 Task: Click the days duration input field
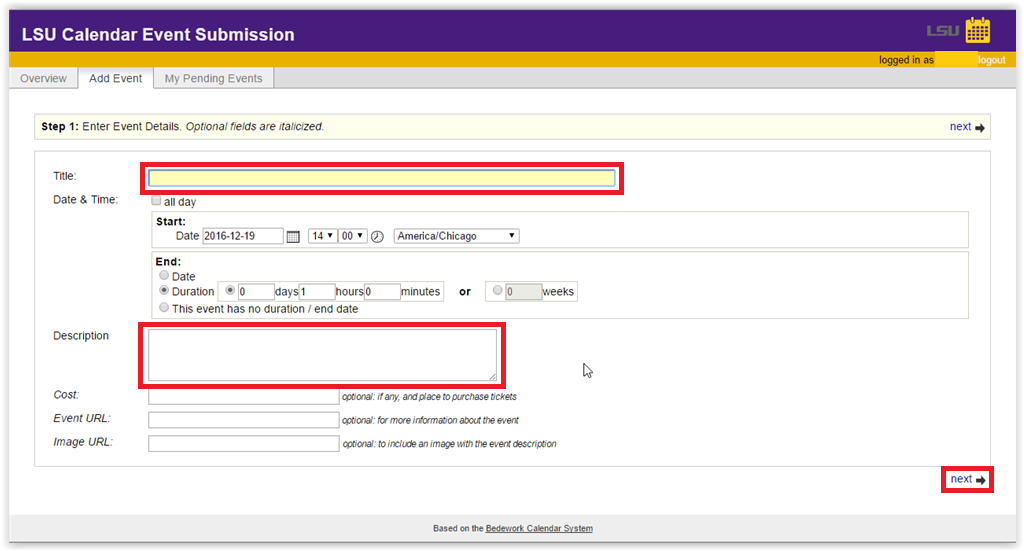[x=256, y=292]
